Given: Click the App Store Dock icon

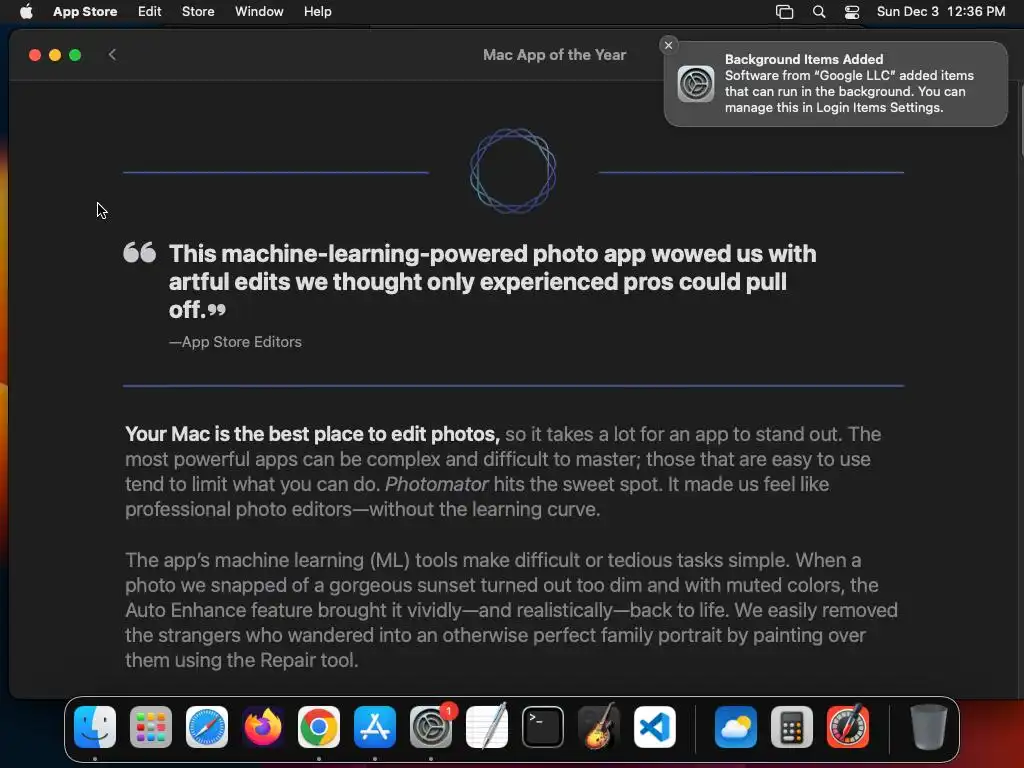Looking at the screenshot, I should point(375,727).
